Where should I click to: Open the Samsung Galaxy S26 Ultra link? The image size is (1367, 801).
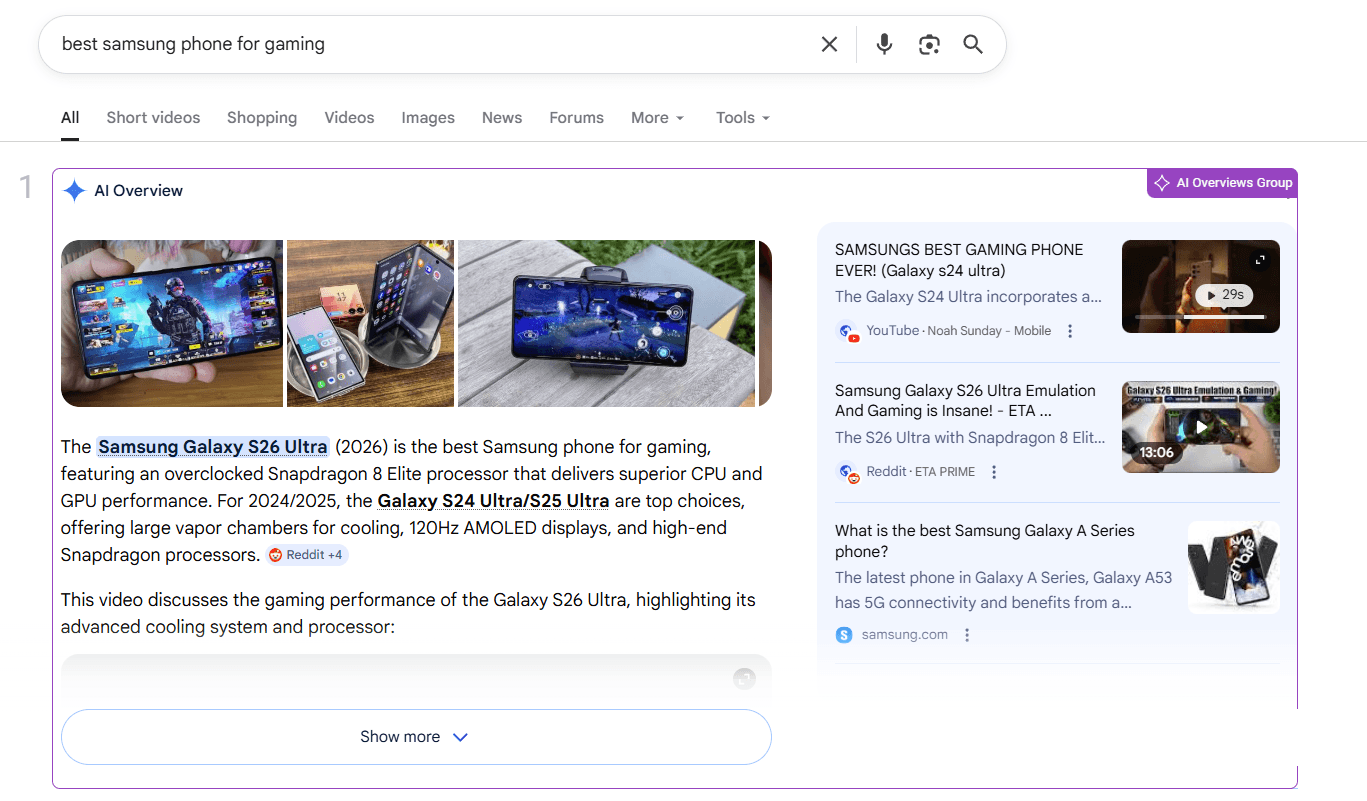212,446
